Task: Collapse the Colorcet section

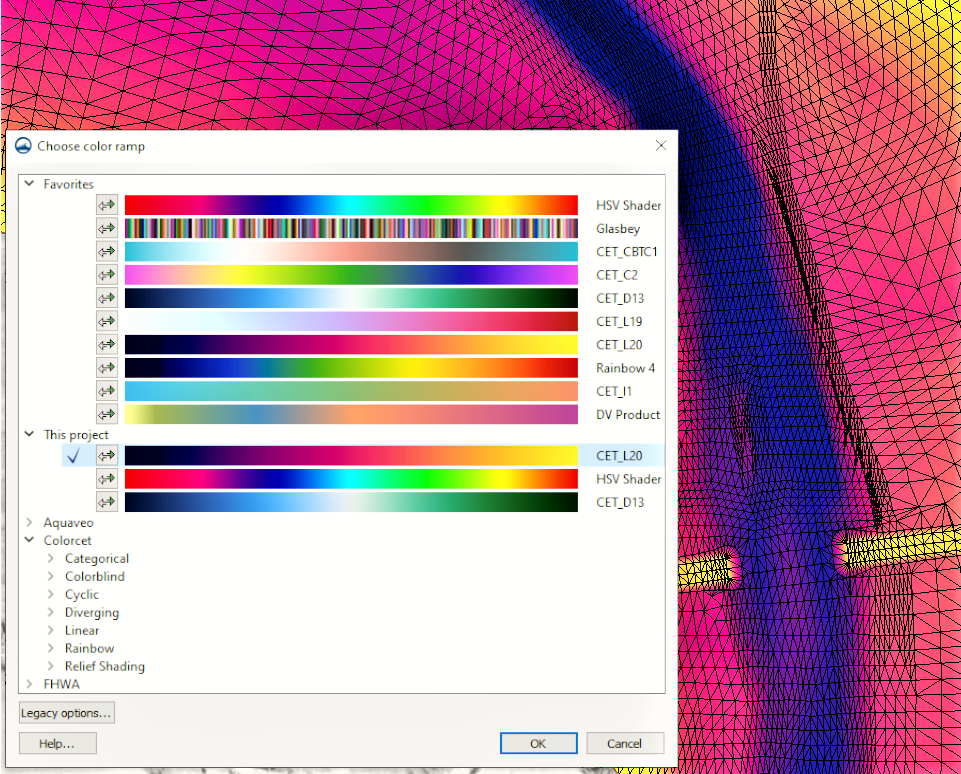Action: (29, 540)
